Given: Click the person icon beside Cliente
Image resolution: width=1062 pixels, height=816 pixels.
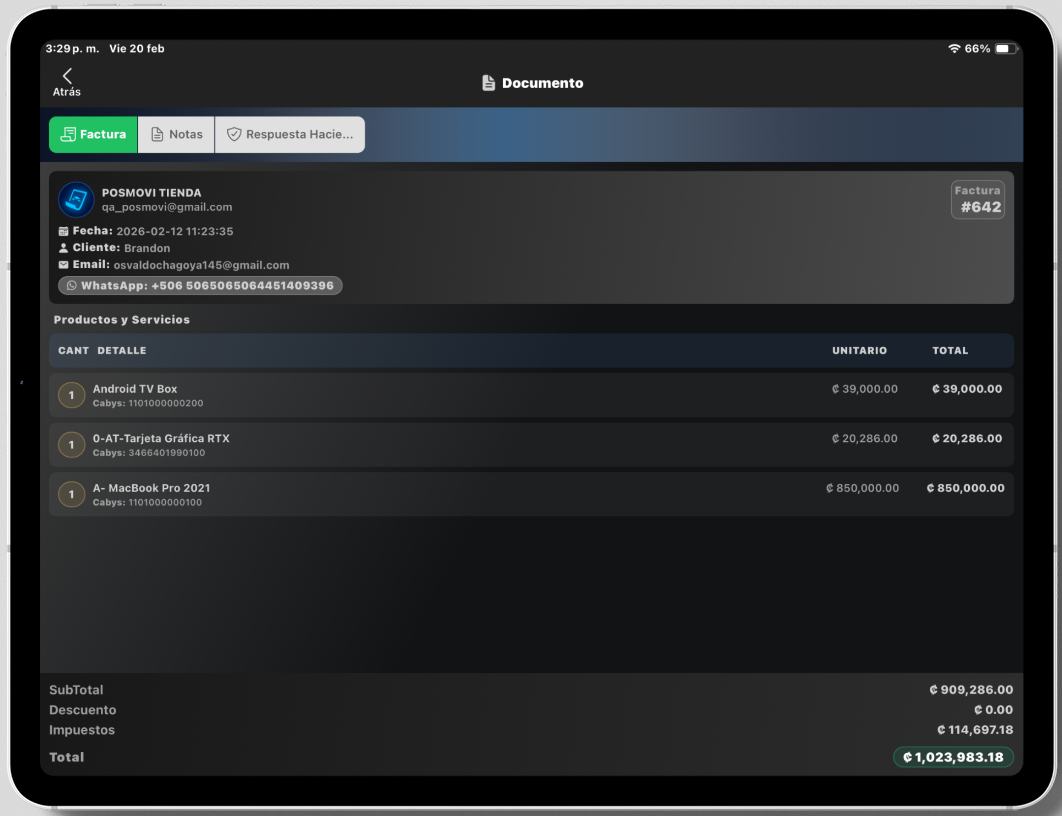Looking at the screenshot, I should point(64,248).
